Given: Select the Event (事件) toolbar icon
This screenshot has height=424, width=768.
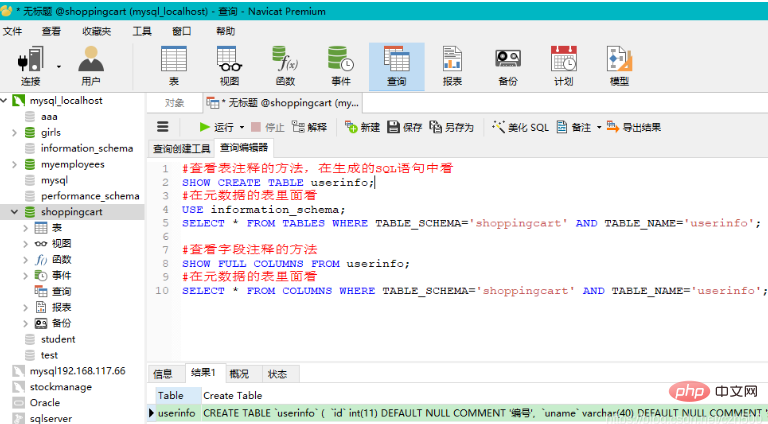Looking at the screenshot, I should [x=341, y=66].
